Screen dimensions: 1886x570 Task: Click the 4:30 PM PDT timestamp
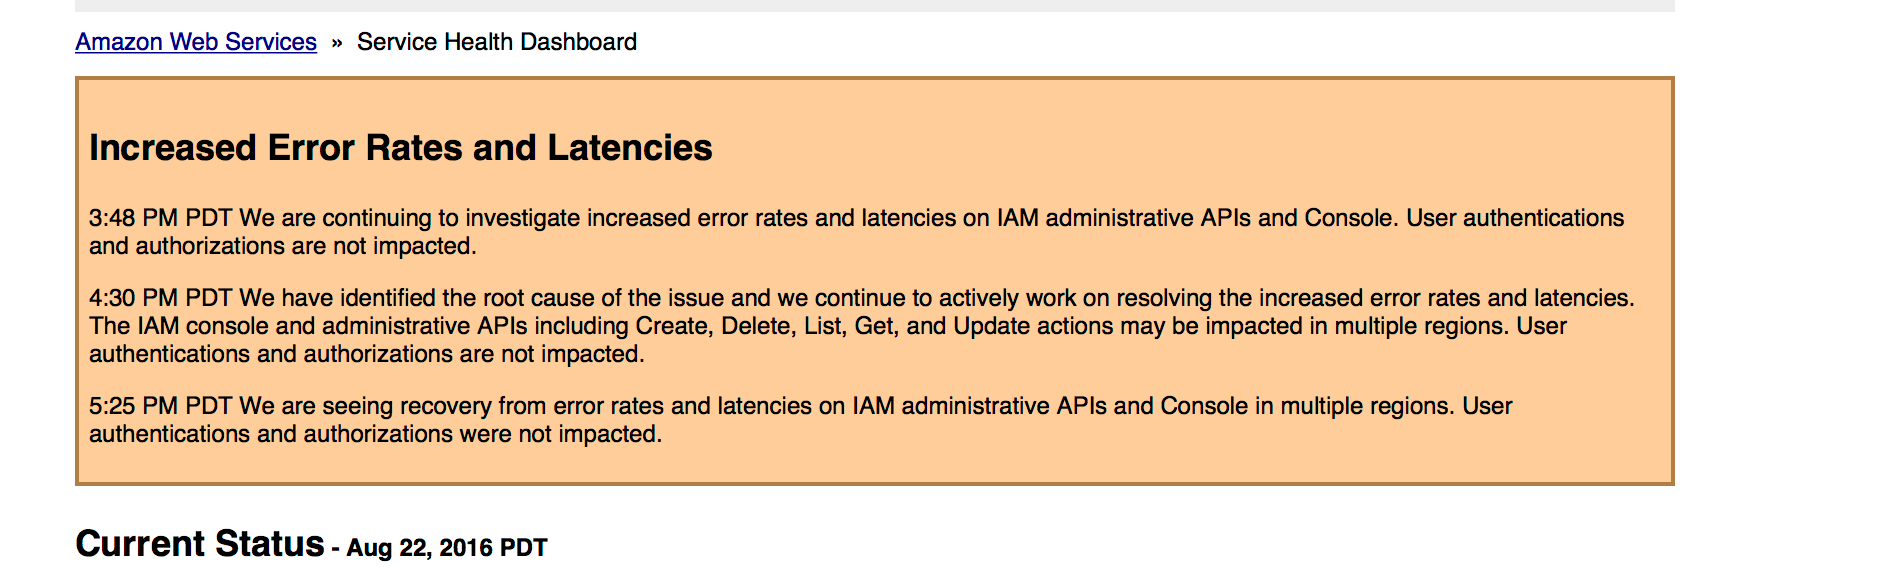(x=160, y=298)
